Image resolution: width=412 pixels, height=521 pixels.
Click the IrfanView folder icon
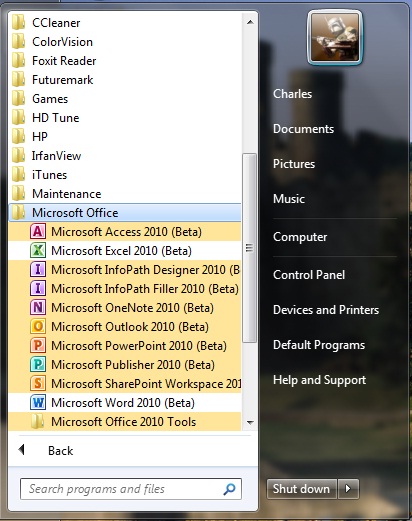click(19, 156)
